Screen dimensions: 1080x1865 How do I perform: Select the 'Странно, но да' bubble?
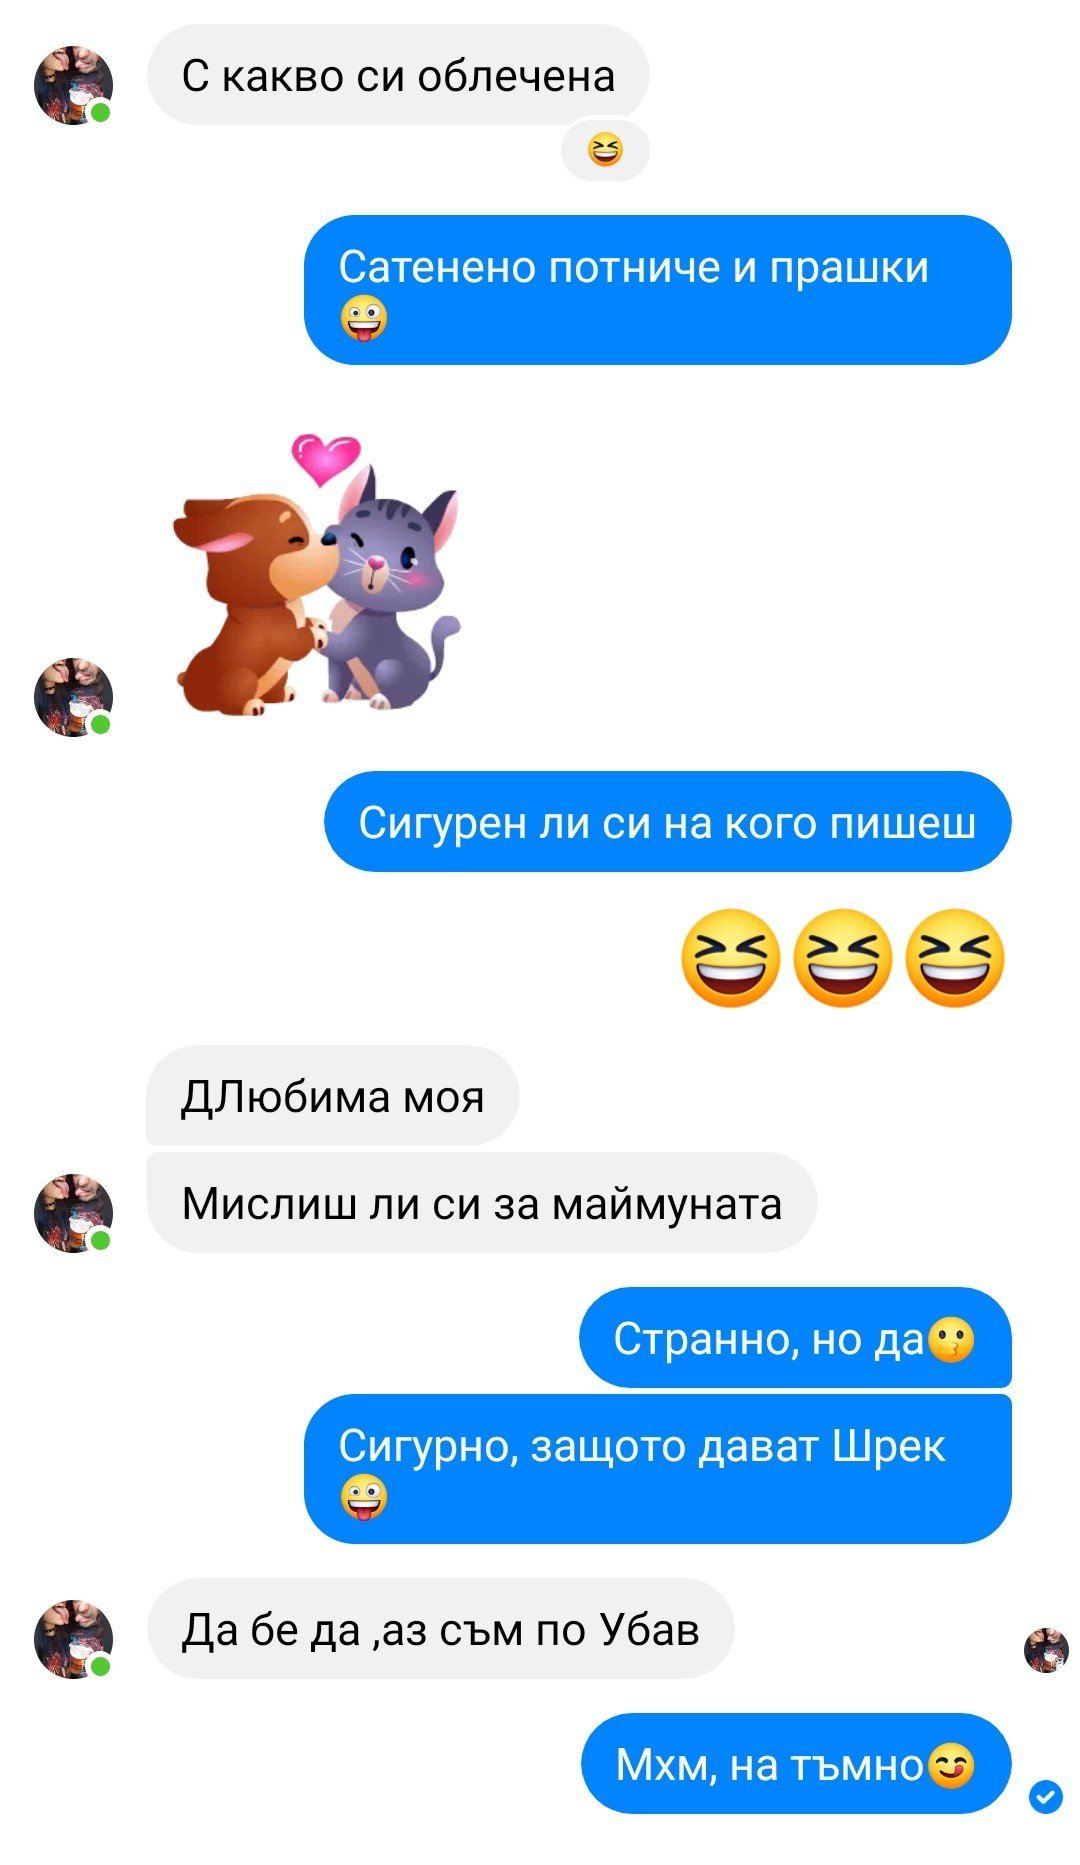point(796,1338)
